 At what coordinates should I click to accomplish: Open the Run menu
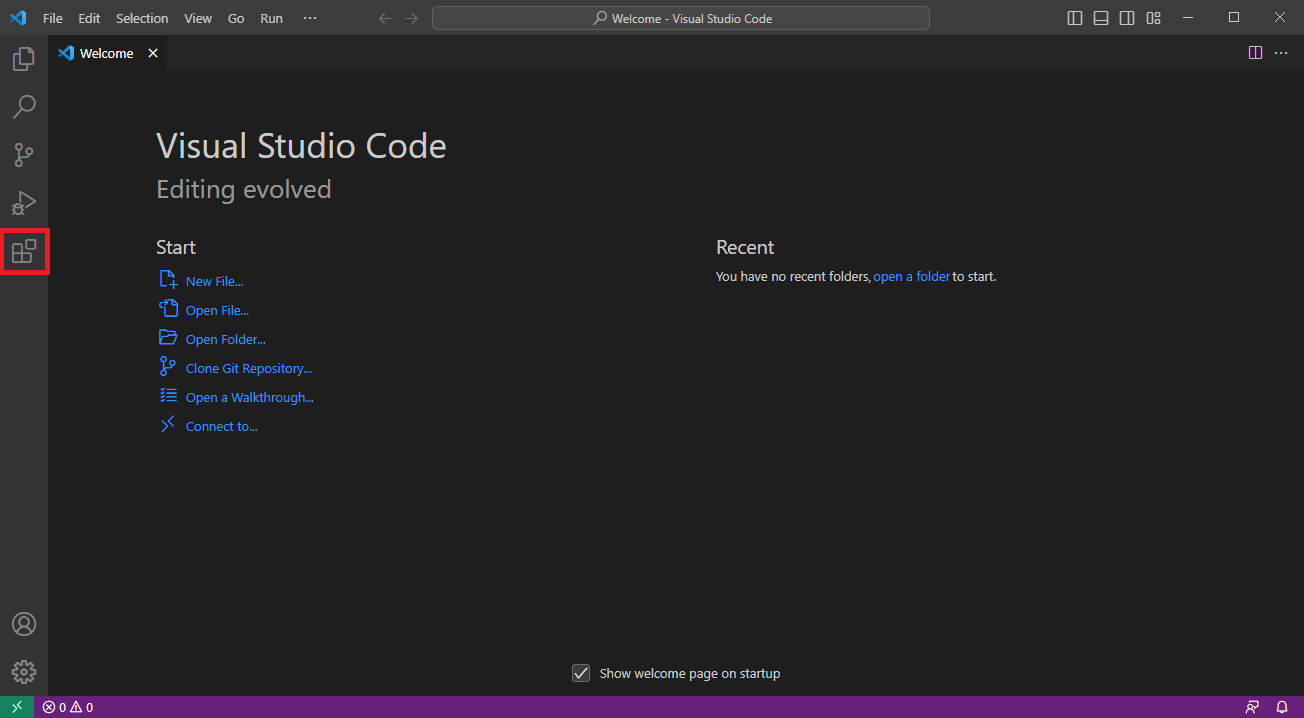click(x=271, y=18)
